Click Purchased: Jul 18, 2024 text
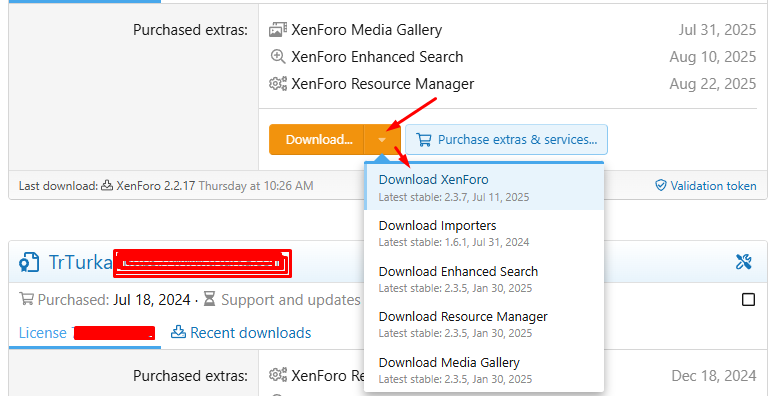 coord(114,300)
